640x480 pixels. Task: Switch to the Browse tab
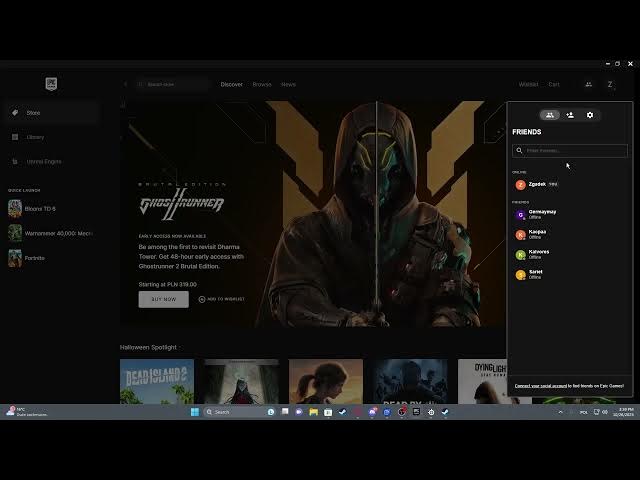click(x=262, y=84)
